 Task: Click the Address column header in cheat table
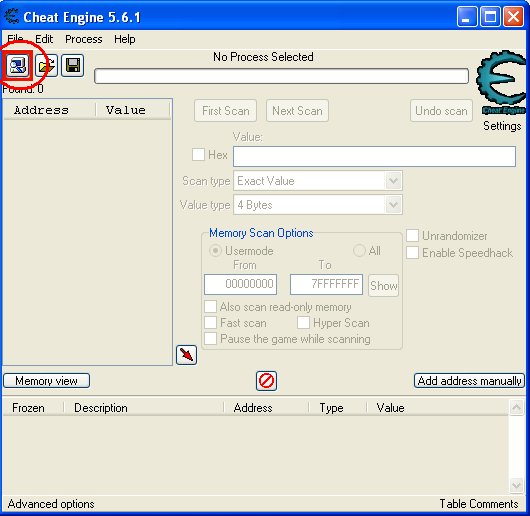pos(266,408)
